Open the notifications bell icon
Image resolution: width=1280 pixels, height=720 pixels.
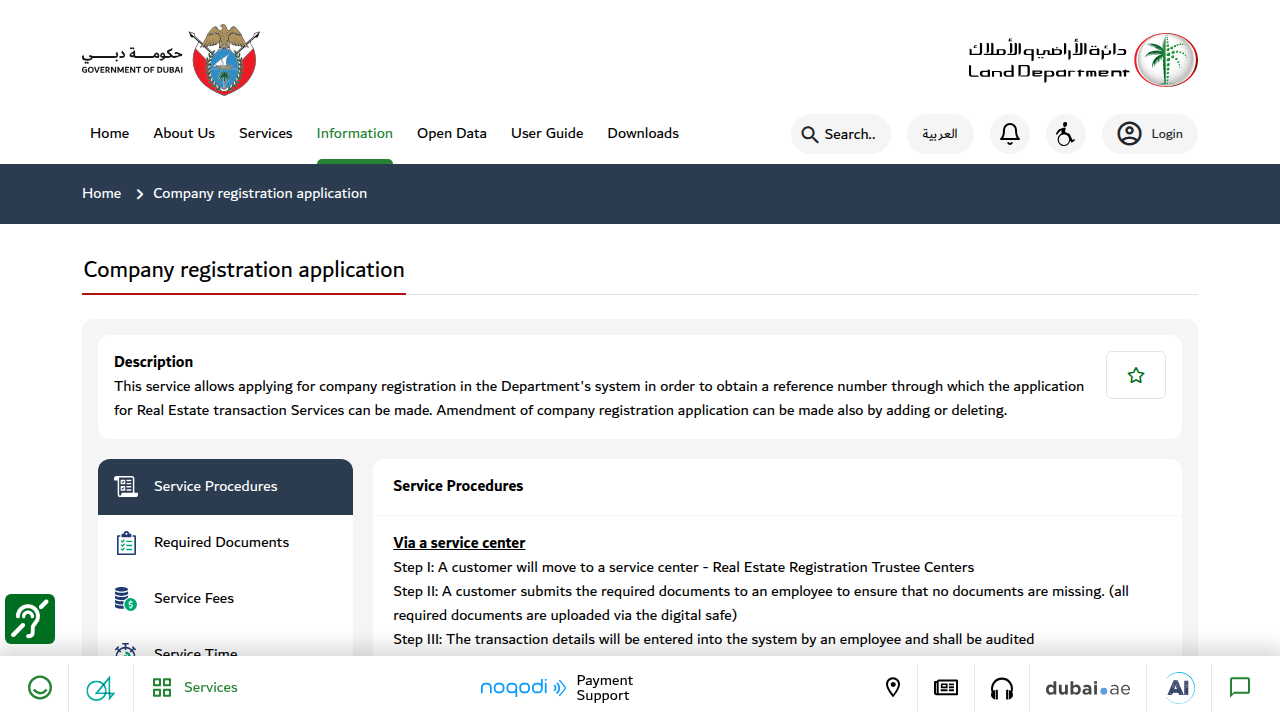pyautogui.click(x=1010, y=134)
